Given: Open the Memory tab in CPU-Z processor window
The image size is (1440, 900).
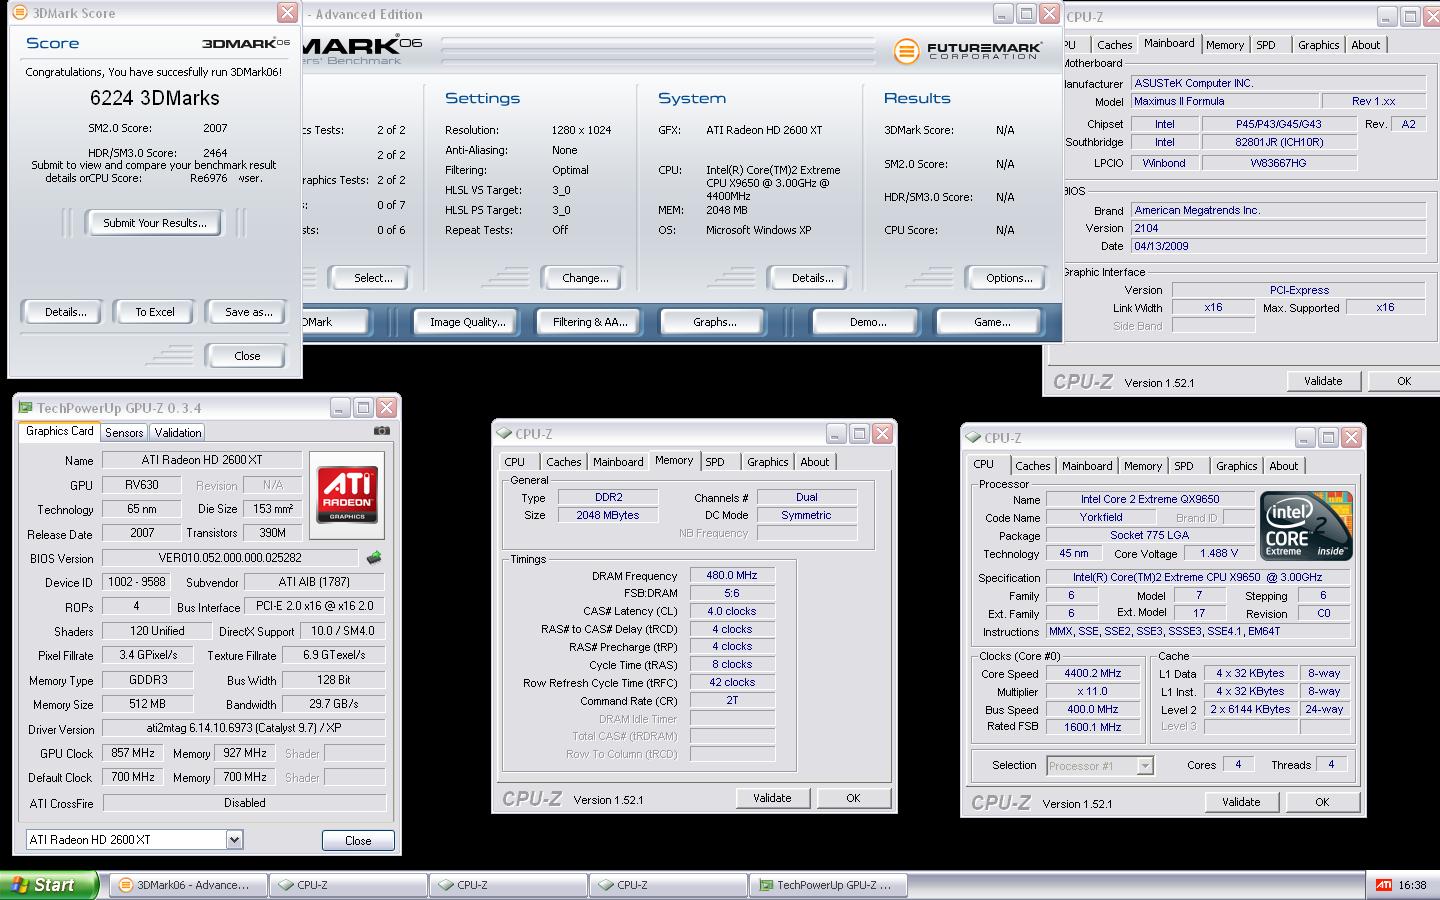Looking at the screenshot, I should coord(1142,466).
